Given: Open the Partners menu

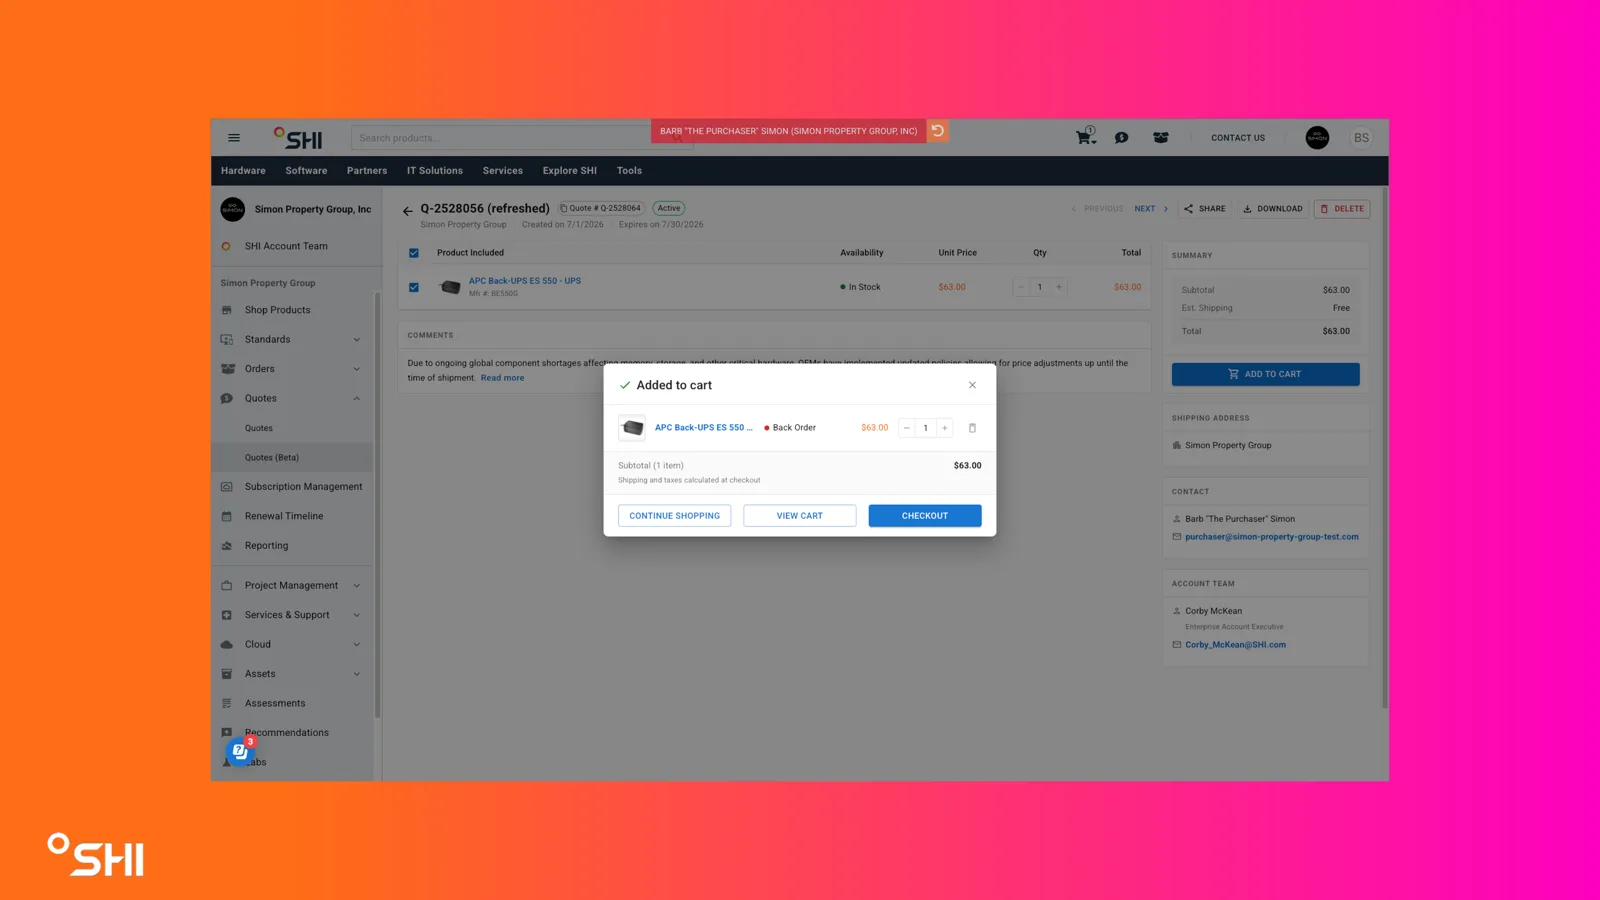Looking at the screenshot, I should pyautogui.click(x=367, y=171).
